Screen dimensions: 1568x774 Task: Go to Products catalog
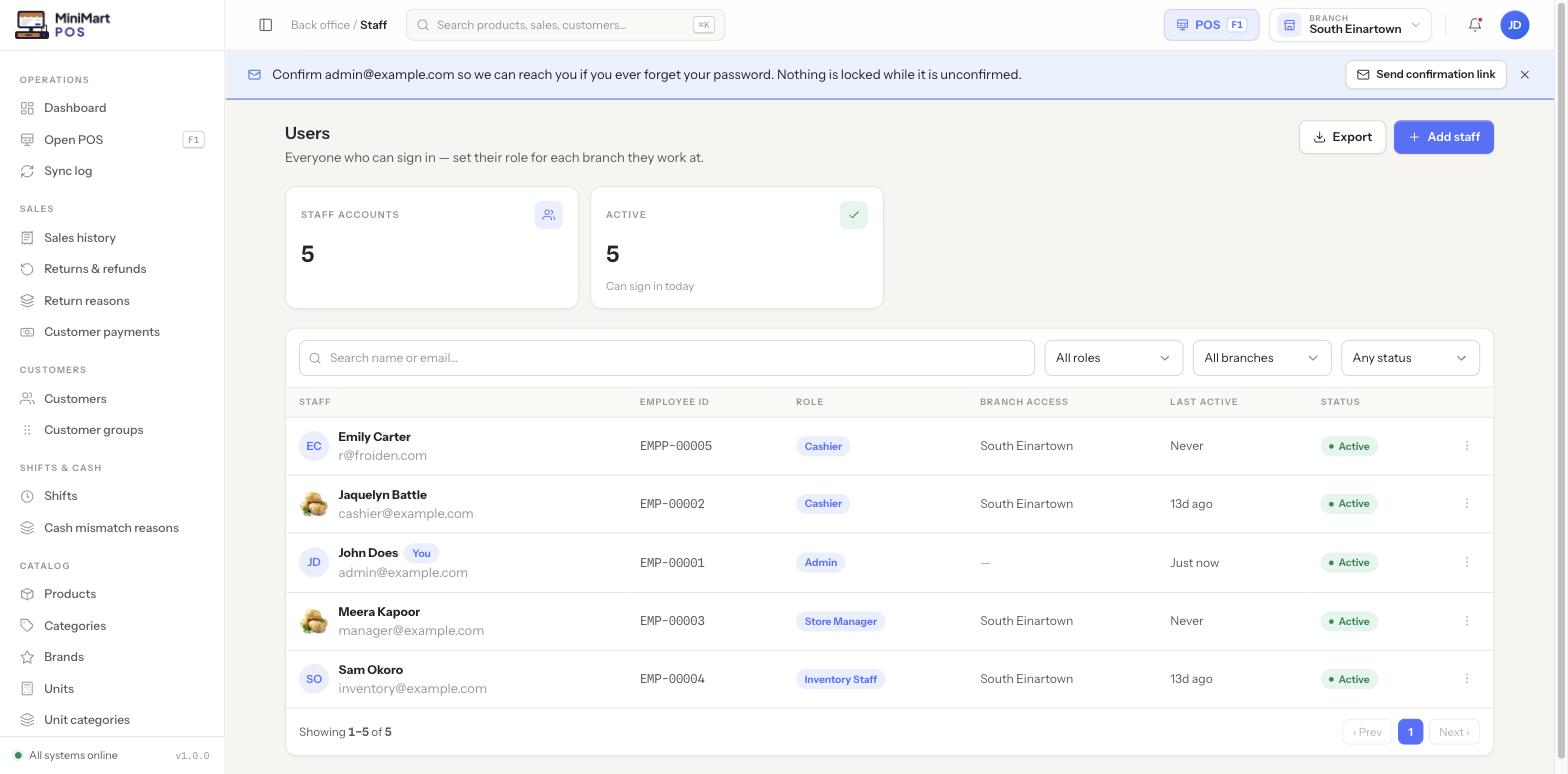pos(112,594)
